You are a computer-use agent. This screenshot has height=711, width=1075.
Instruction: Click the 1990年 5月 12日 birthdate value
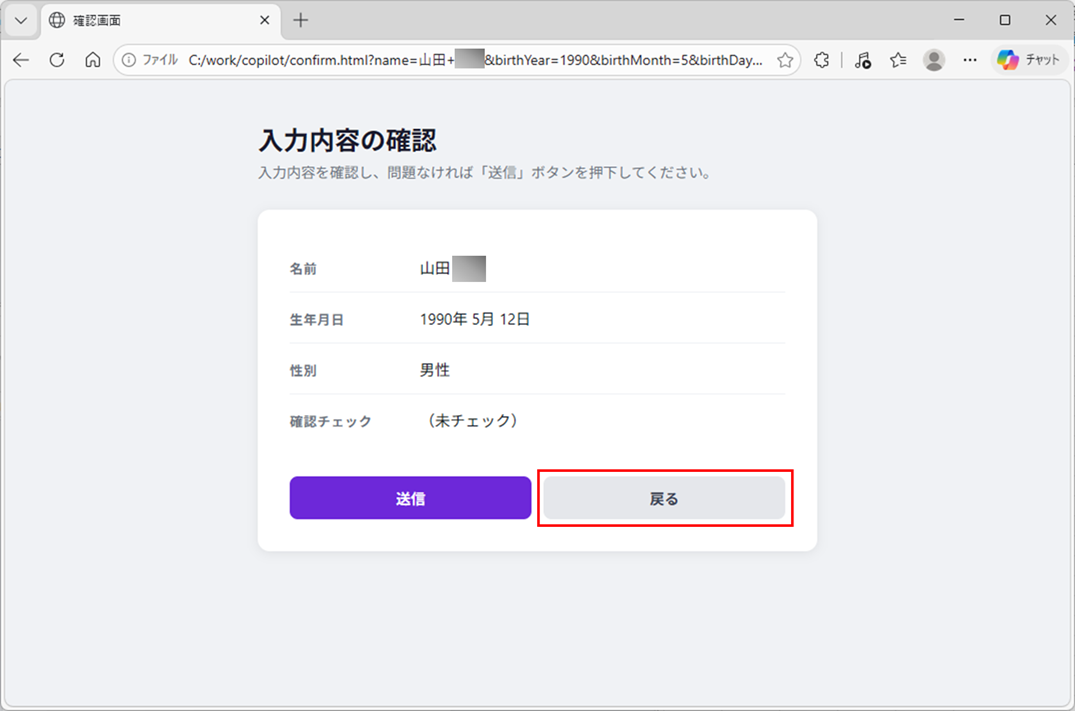tap(475, 320)
